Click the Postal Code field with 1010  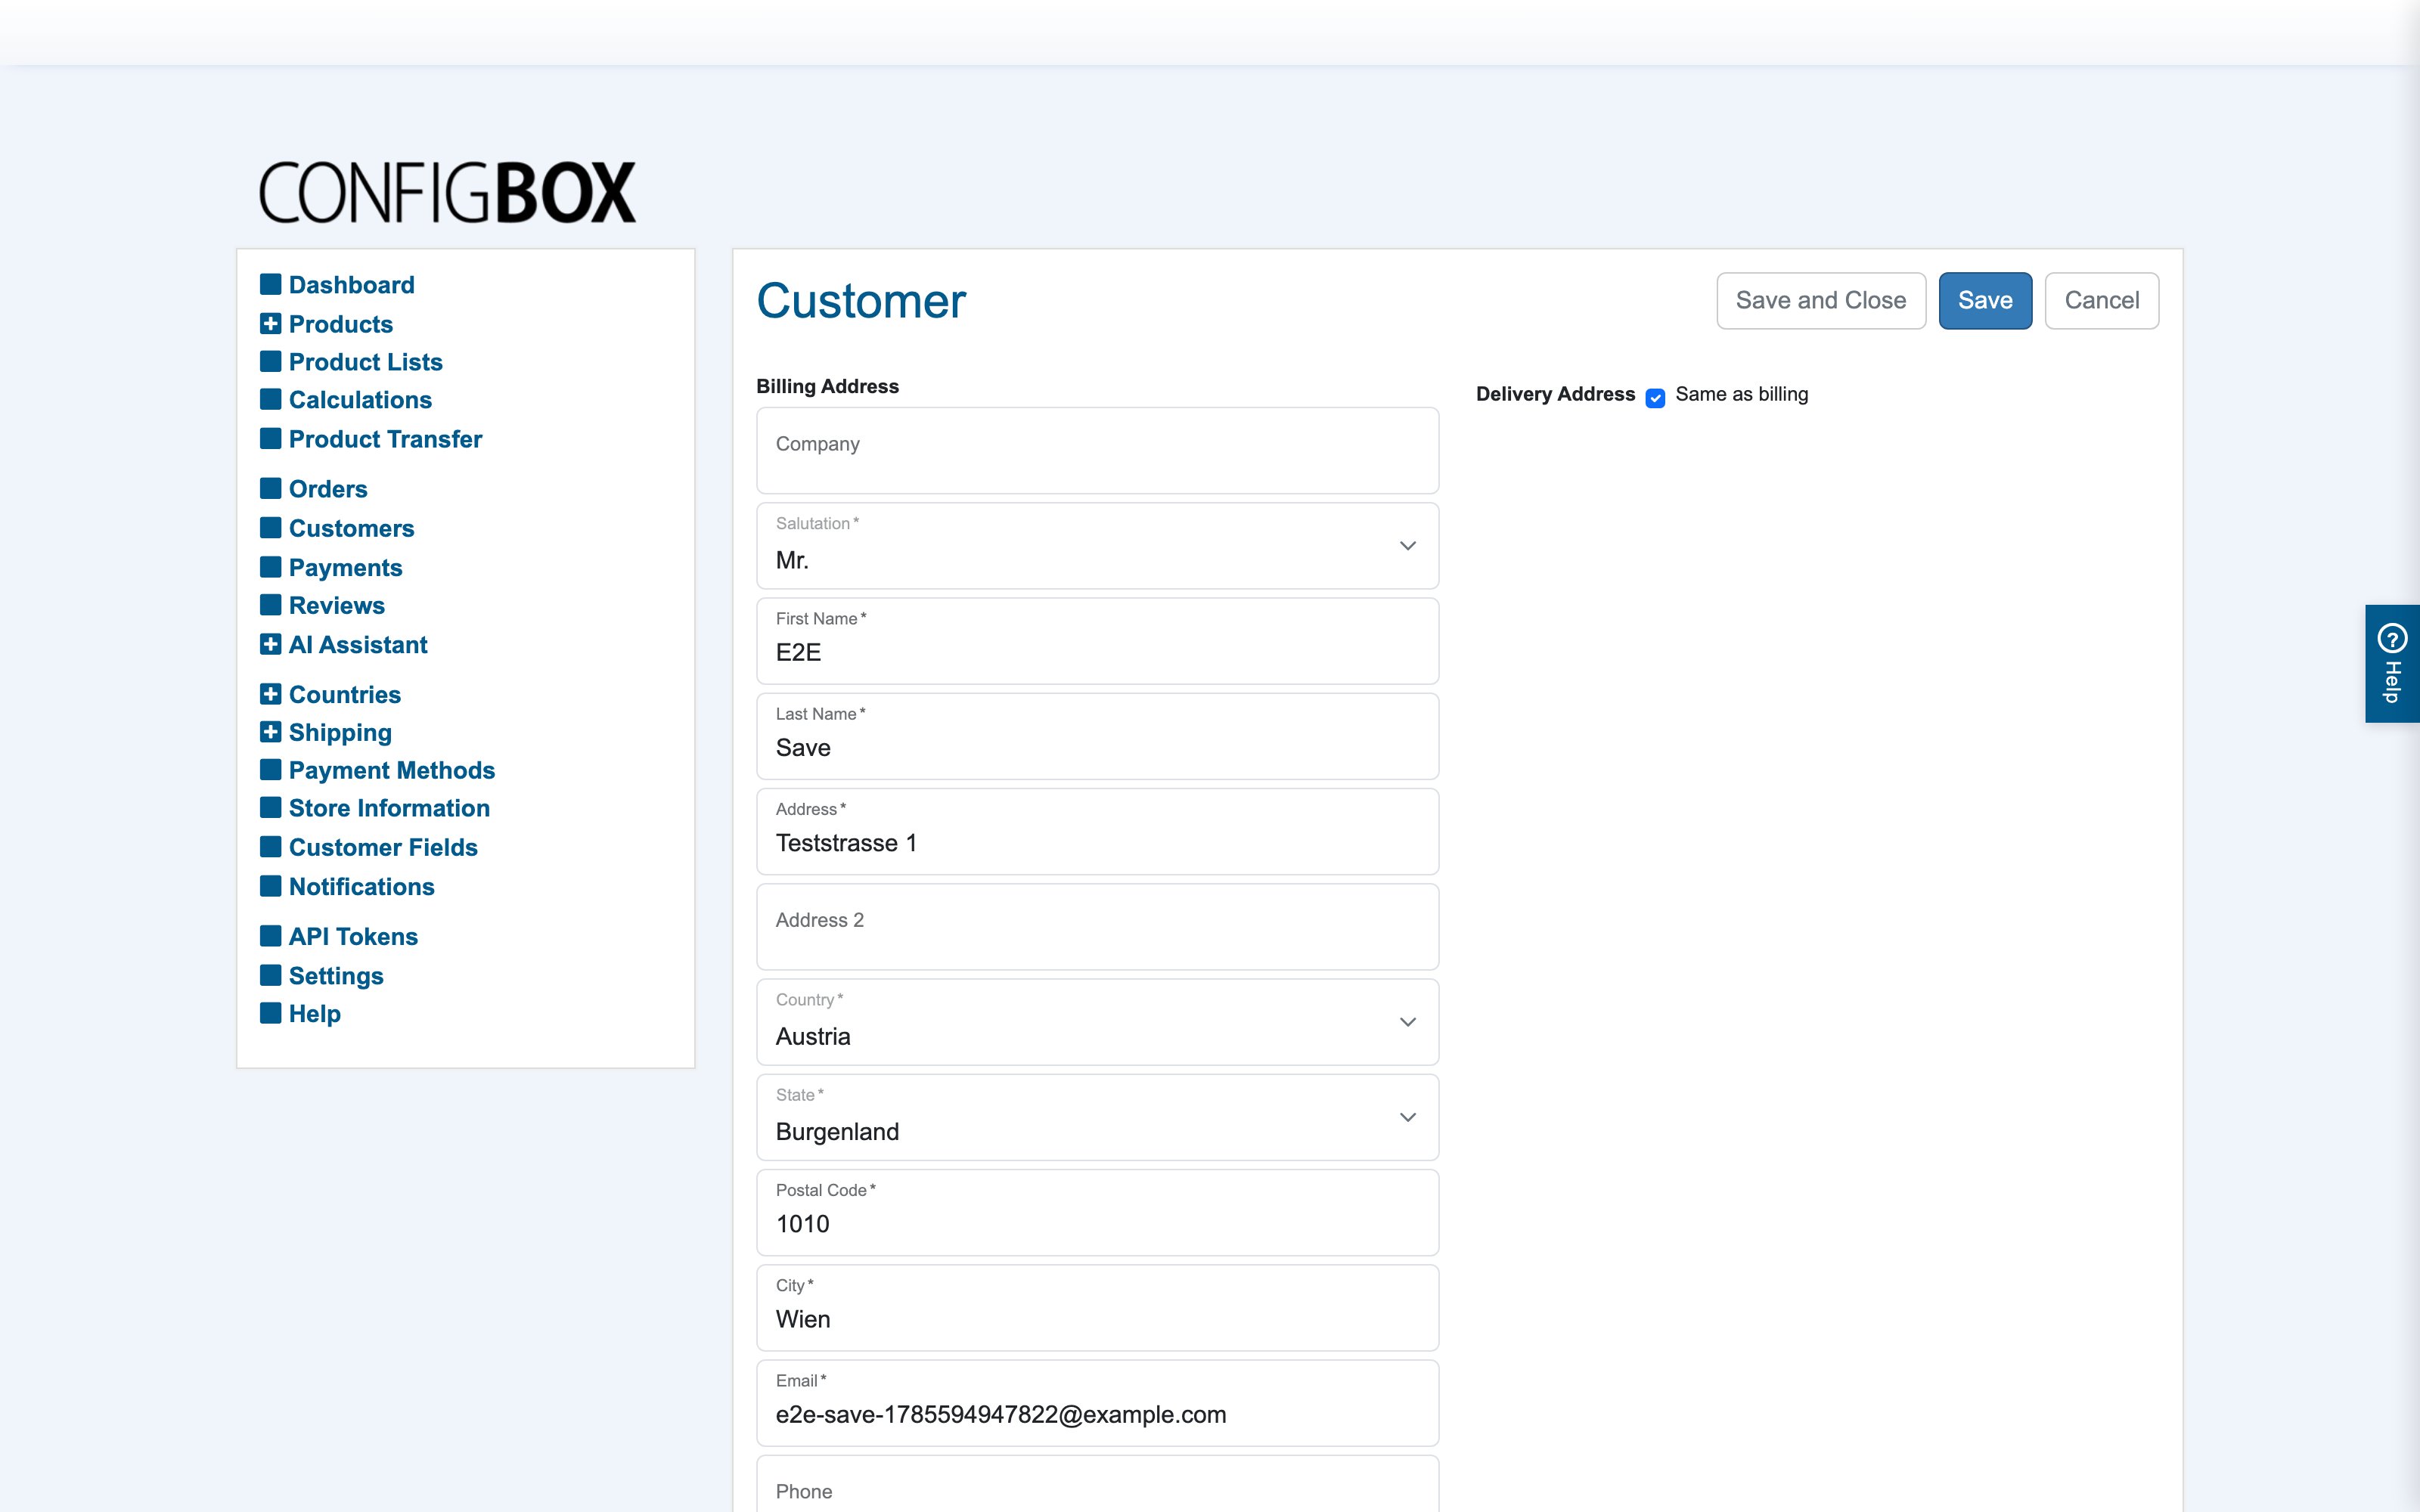1097,1212
